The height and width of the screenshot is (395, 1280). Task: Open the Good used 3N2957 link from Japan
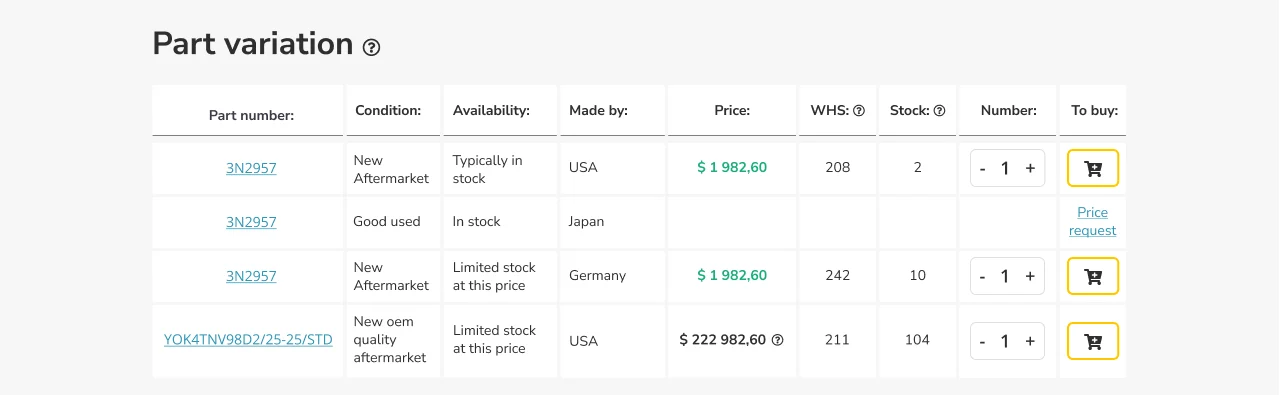[251, 222]
